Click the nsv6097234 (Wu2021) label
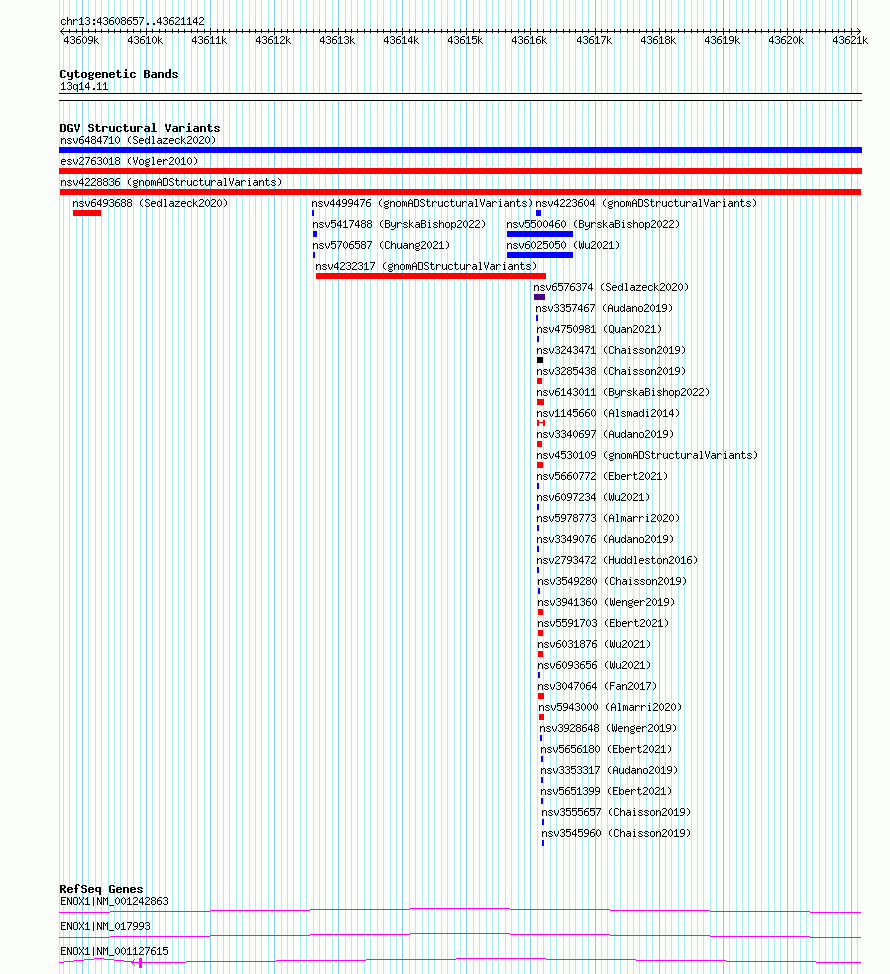The height and width of the screenshot is (974, 890). click(x=593, y=498)
